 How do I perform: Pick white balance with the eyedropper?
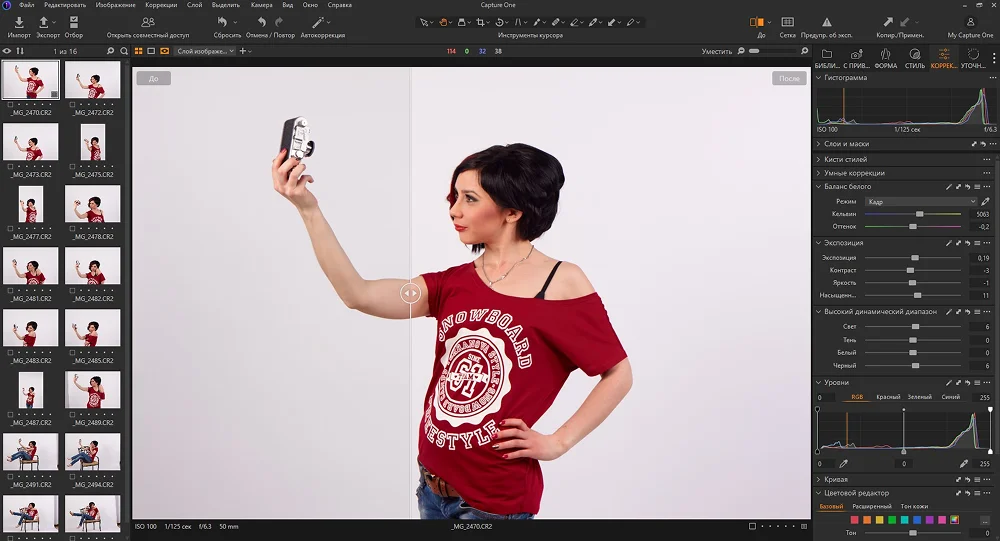coord(985,201)
